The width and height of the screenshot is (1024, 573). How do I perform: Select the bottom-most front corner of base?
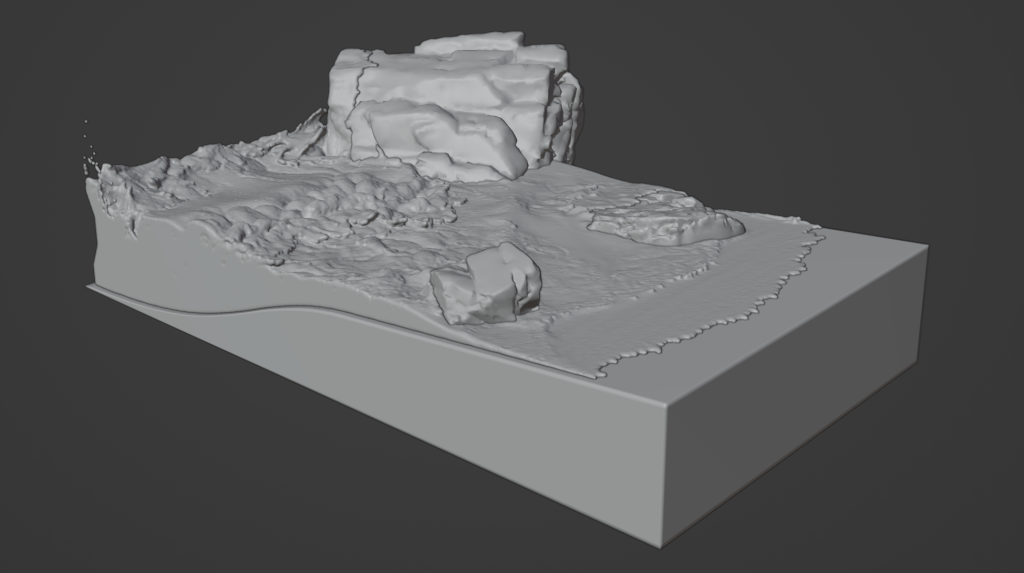click(662, 545)
